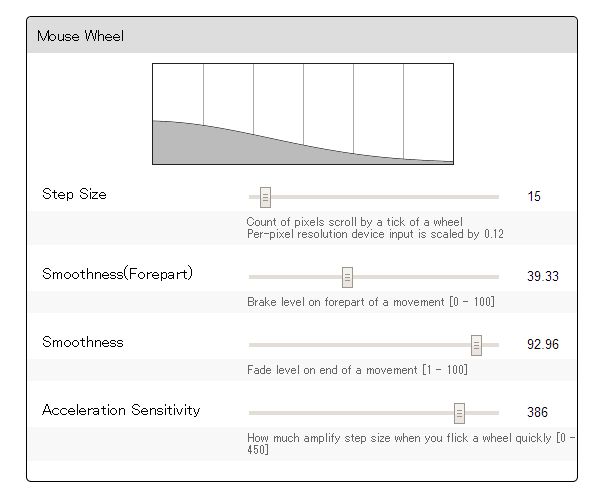
Task: Select the Smoothness slider handle near 92.96
Action: tap(477, 345)
